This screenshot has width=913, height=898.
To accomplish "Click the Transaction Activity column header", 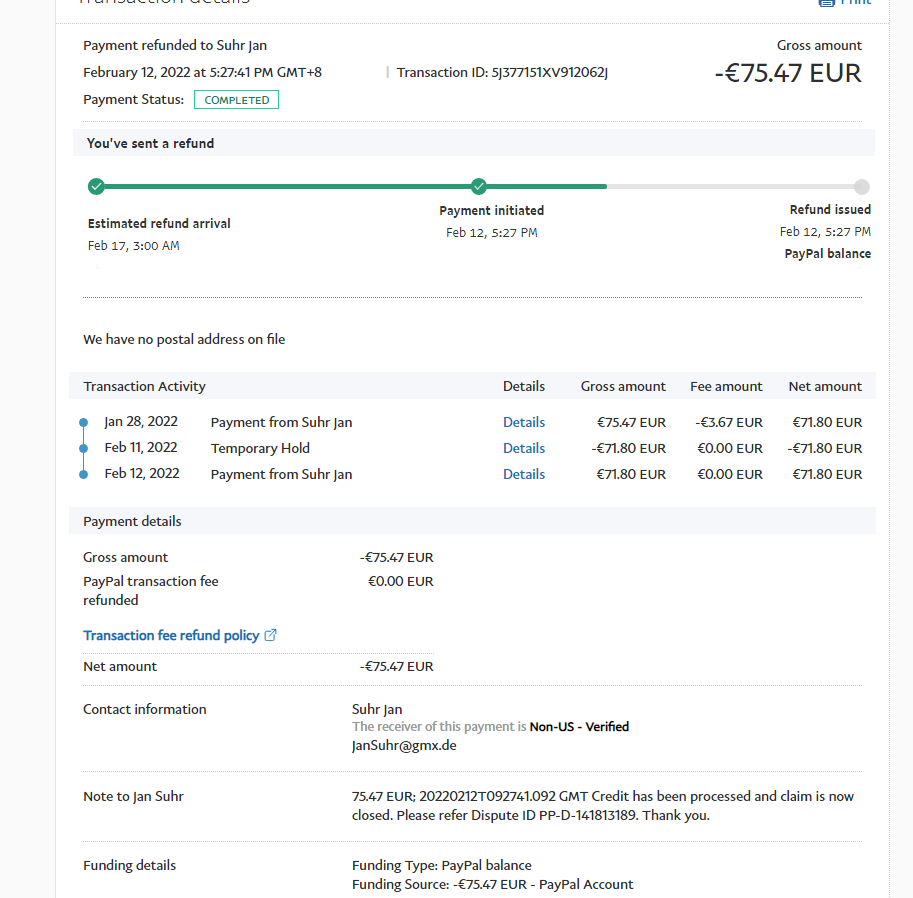I will 144,386.
